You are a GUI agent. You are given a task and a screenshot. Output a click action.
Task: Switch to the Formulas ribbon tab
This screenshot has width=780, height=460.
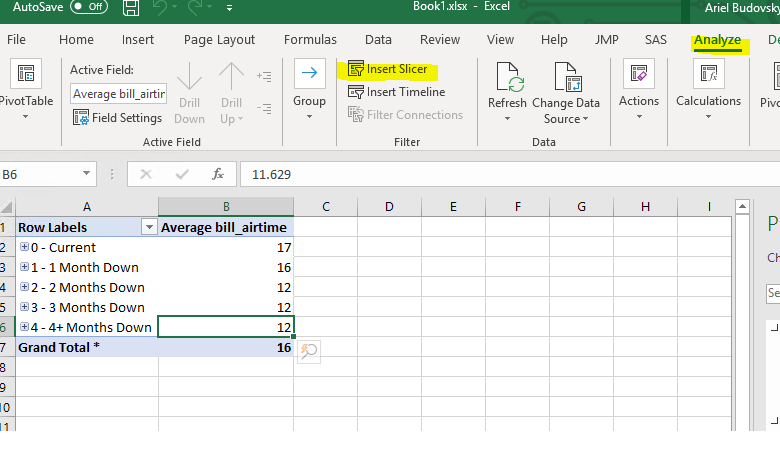point(310,40)
